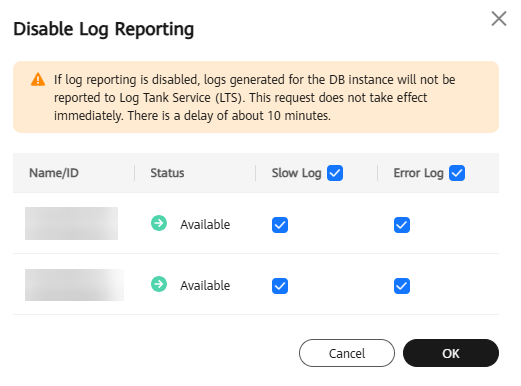The width and height of the screenshot is (521, 386).
Task: Click the Name/ID column header
Action: click(x=54, y=173)
